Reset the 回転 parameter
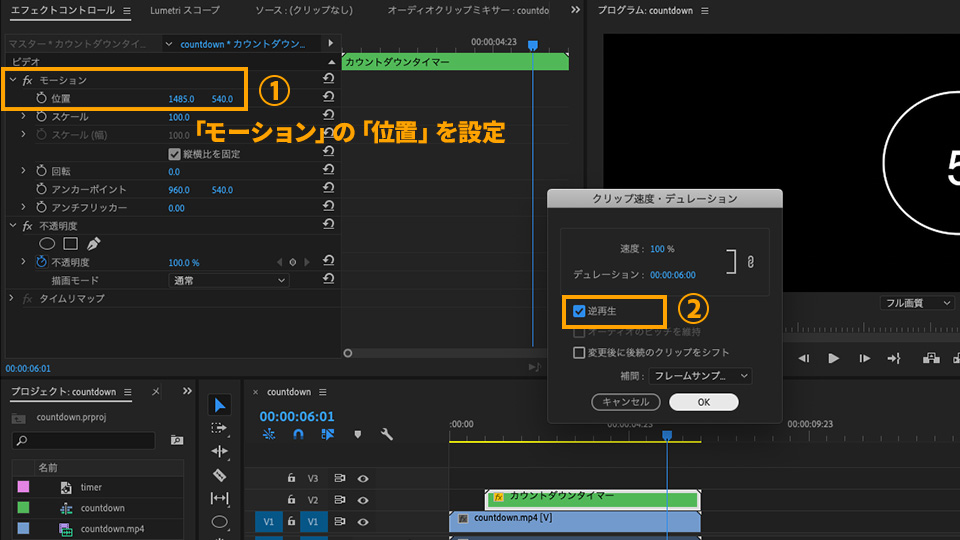960x540 pixels. (x=328, y=170)
